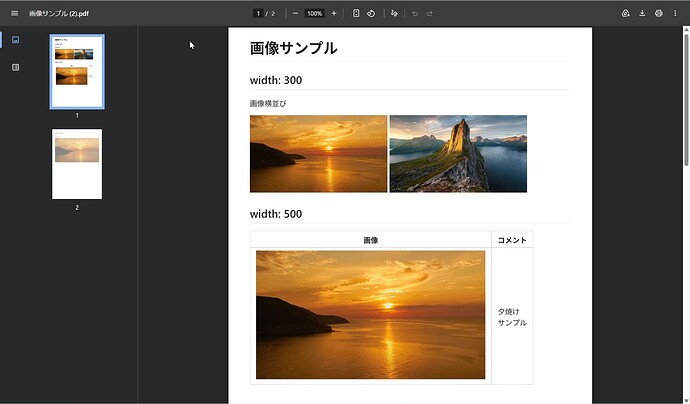
Task: Click the redo arrow in toolbar
Action: click(x=430, y=13)
